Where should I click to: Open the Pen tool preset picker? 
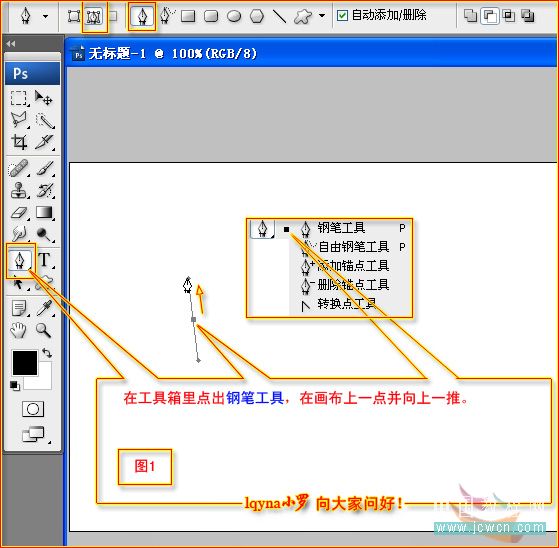pos(26,16)
